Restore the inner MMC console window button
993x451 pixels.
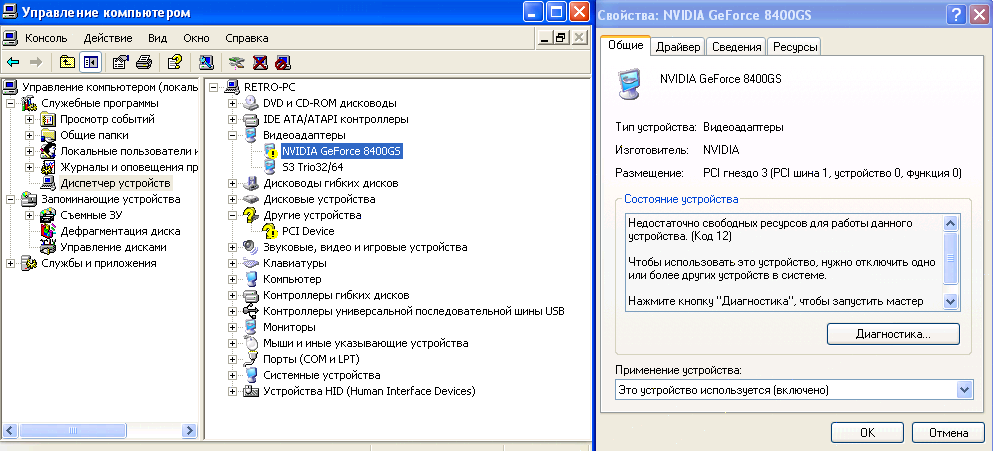tap(560, 38)
